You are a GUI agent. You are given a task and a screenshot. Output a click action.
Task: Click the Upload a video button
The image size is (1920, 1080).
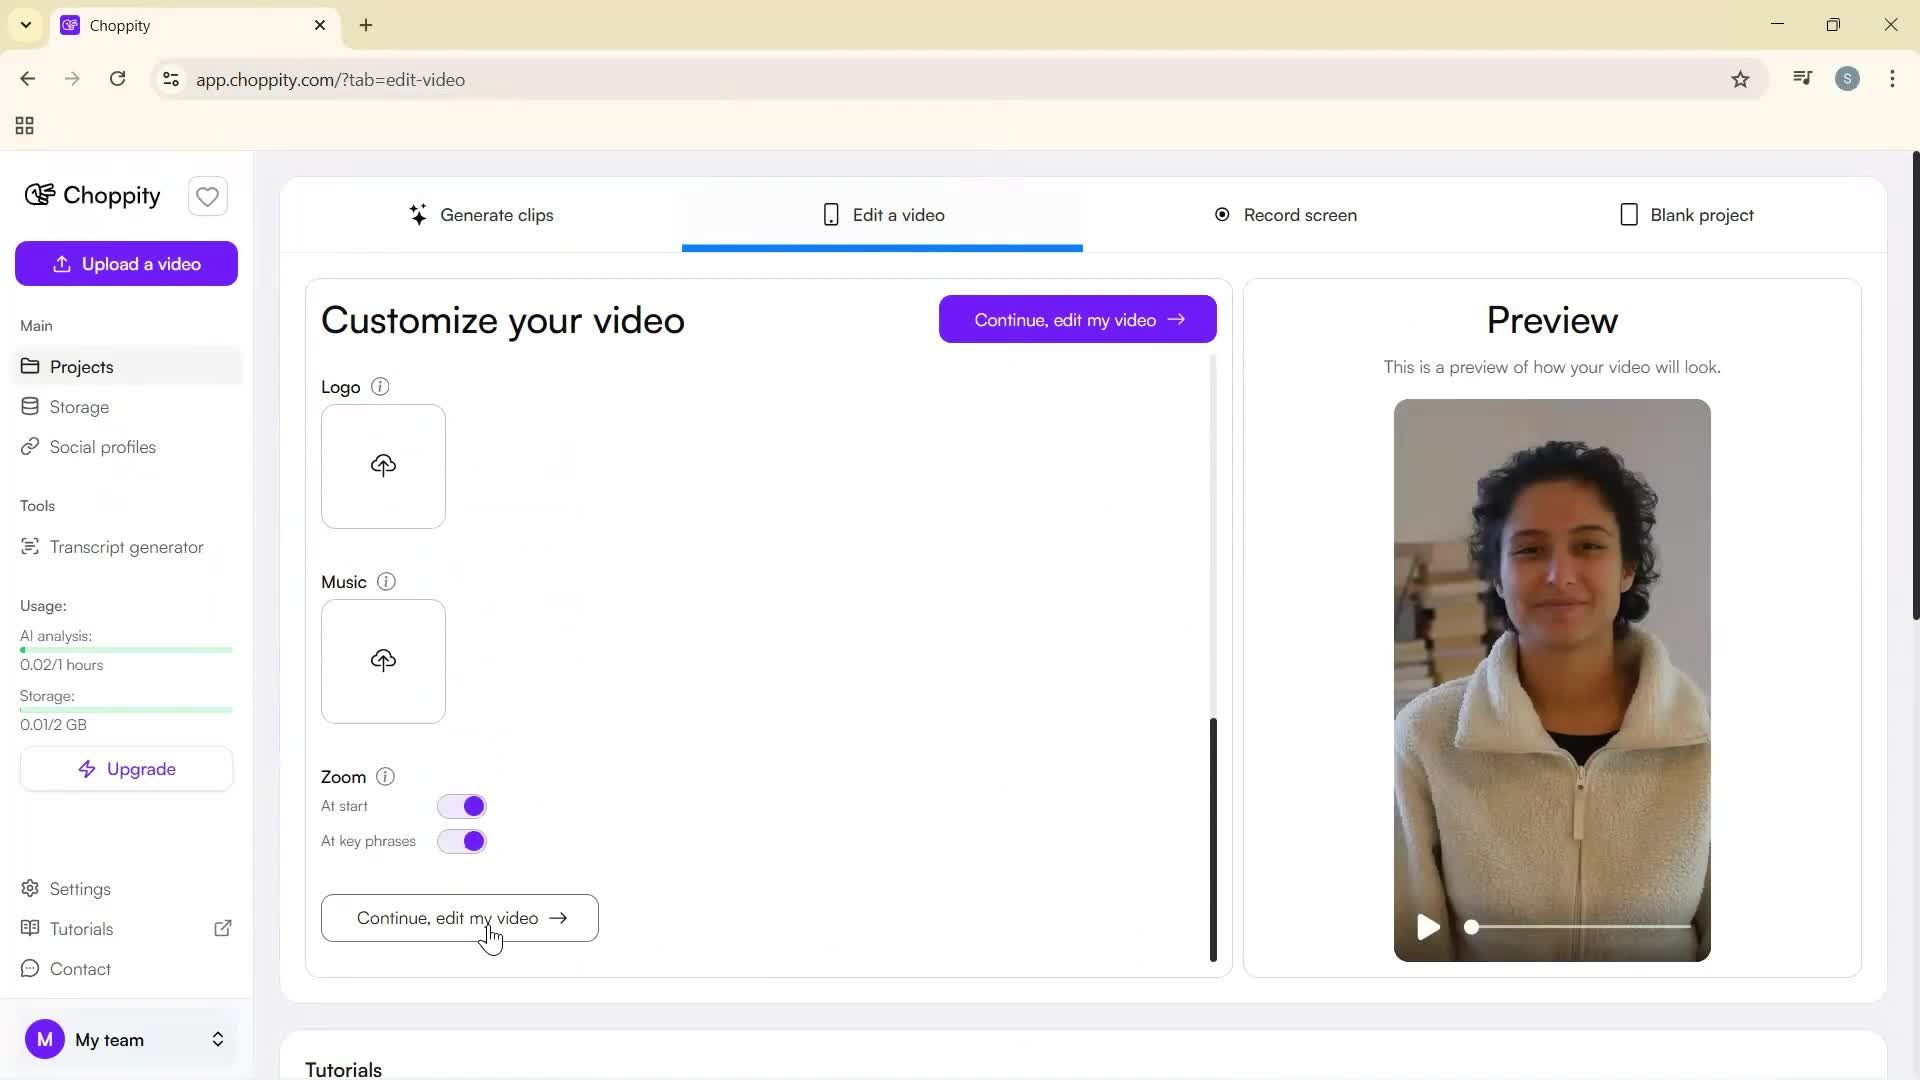(x=126, y=263)
